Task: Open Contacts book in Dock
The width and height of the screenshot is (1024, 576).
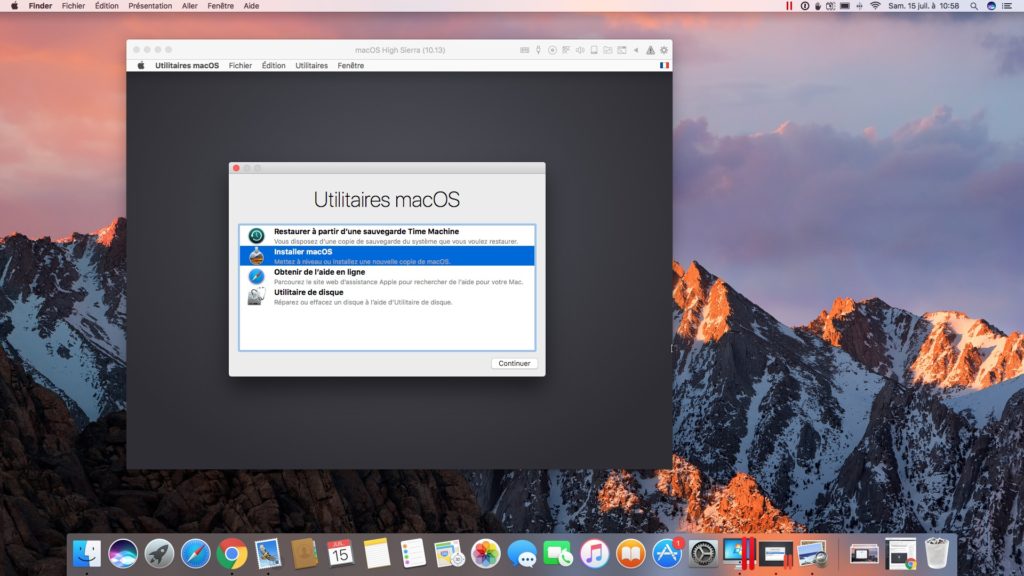Action: pos(304,554)
